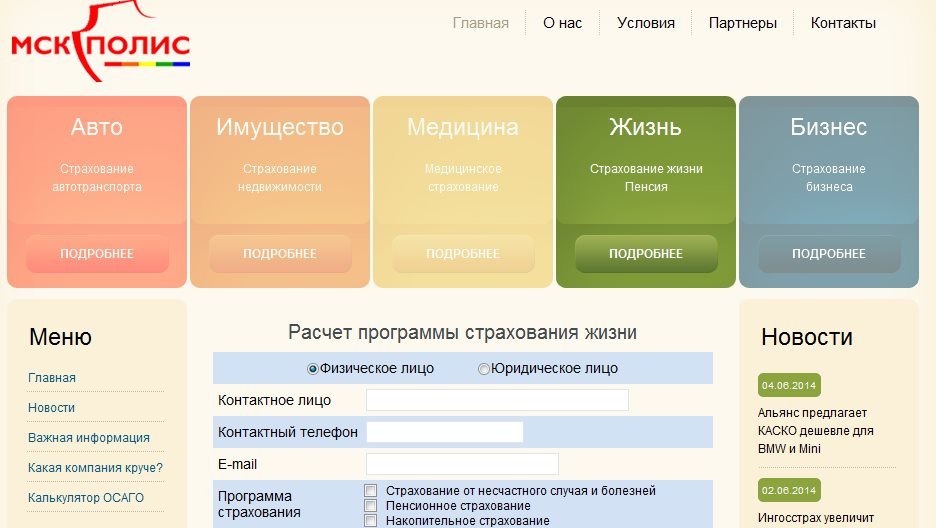Screen dimensions: 936x528
Task: Enable the Пенсионное страхование checkbox
Action: tap(371, 506)
